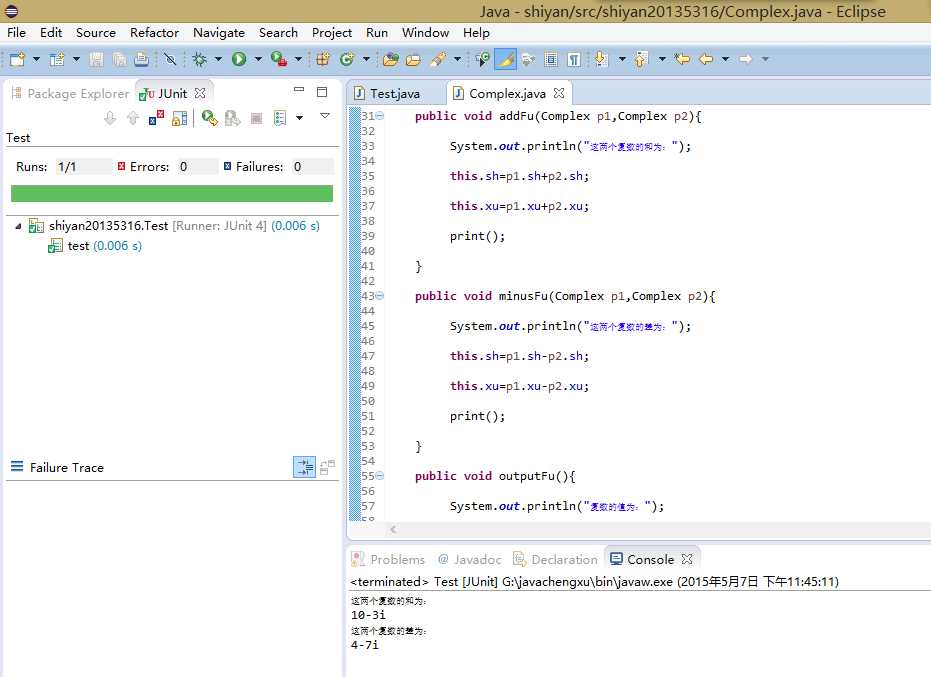Collapse the addFu method at line 31

tap(379, 116)
